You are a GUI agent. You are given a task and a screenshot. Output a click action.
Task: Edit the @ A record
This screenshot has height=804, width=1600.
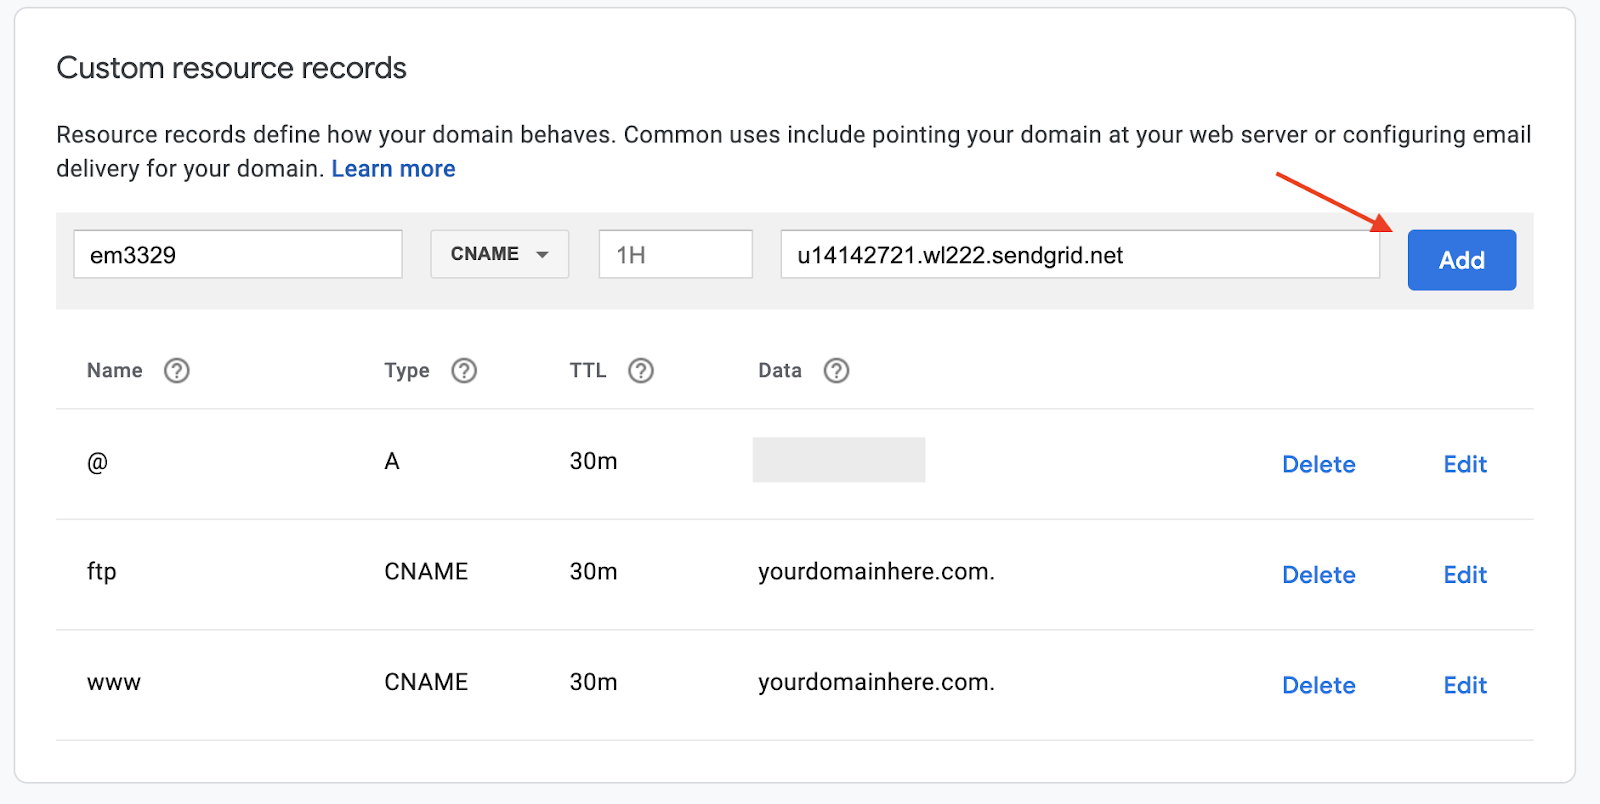(1465, 464)
